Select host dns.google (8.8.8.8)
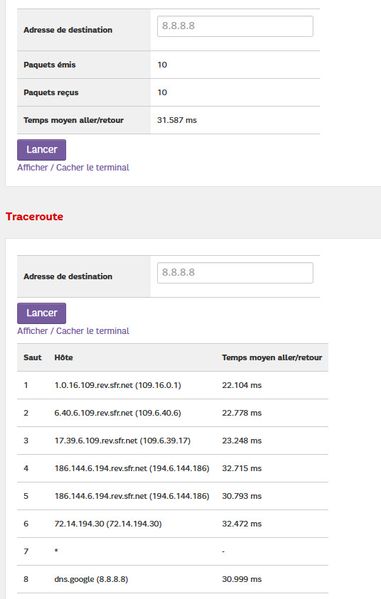Screen dimensions: 381x599 pos(91,579)
